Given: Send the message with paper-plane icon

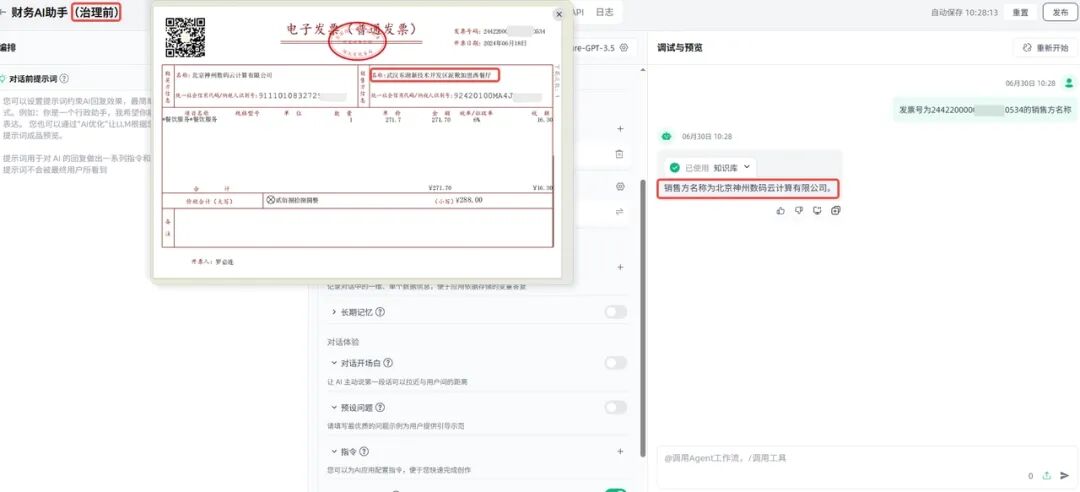Looking at the screenshot, I should 1065,475.
